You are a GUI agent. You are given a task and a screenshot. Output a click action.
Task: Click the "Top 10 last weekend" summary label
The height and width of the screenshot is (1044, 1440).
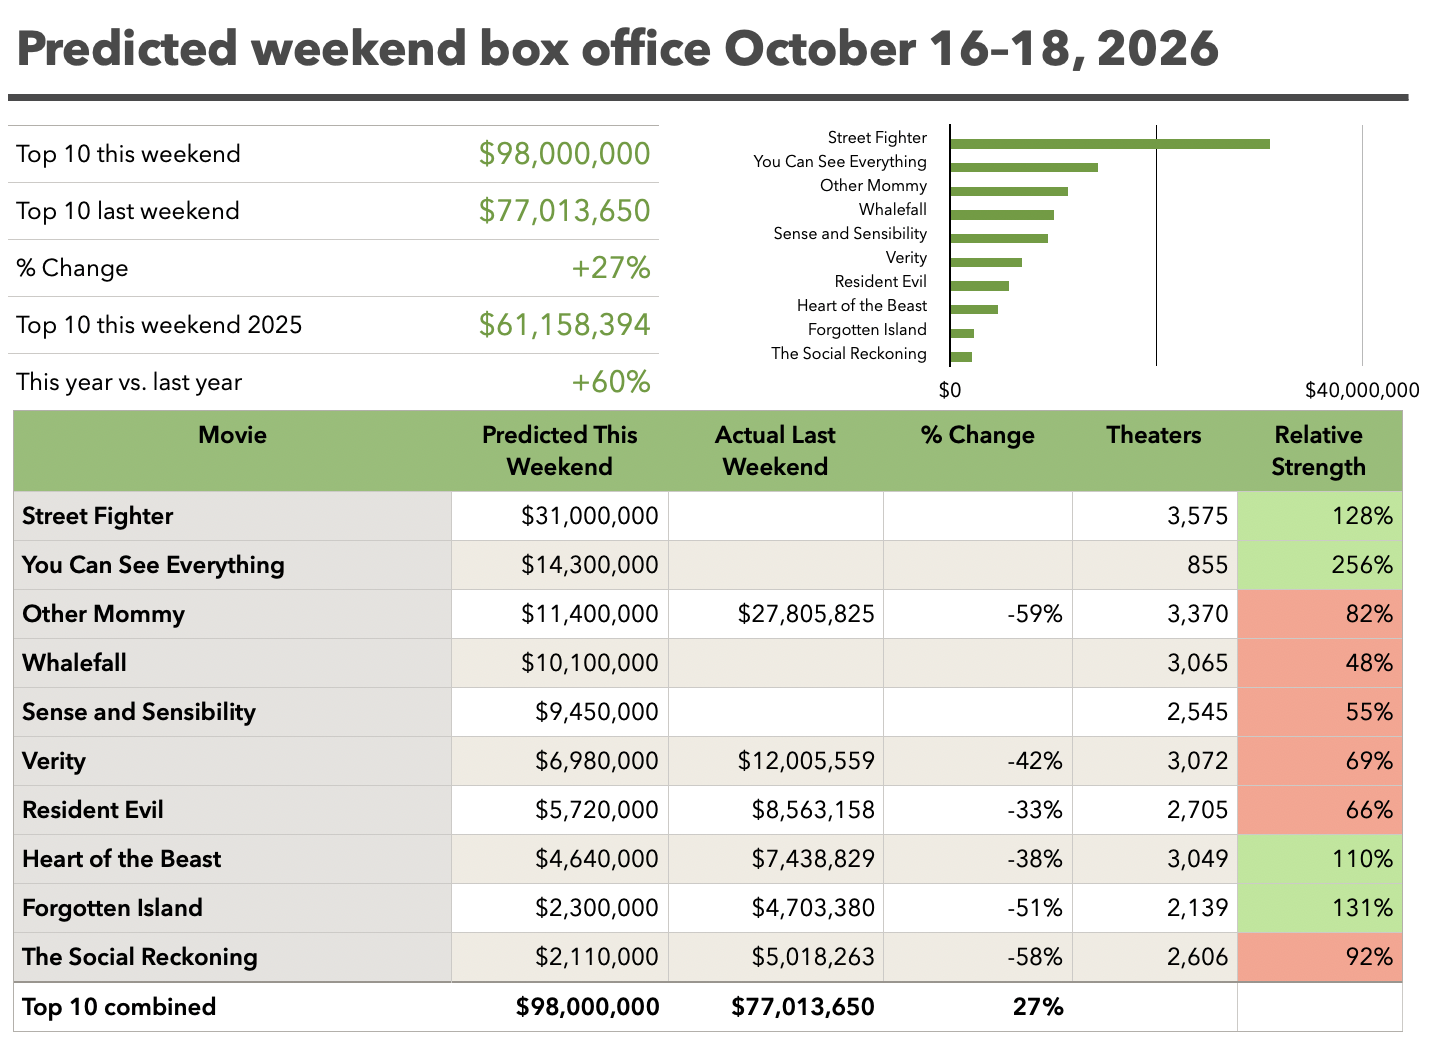click(128, 211)
